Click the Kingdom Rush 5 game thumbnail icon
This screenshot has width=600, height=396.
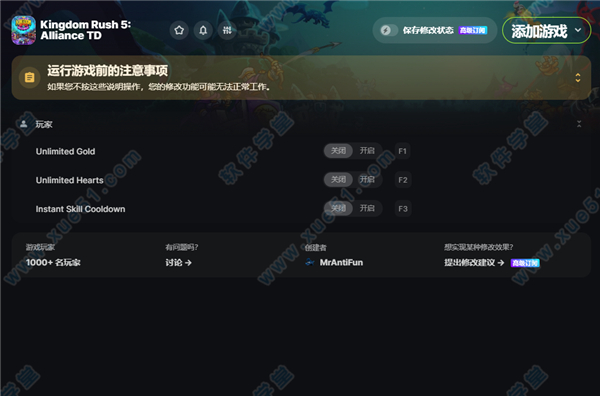(x=23, y=30)
